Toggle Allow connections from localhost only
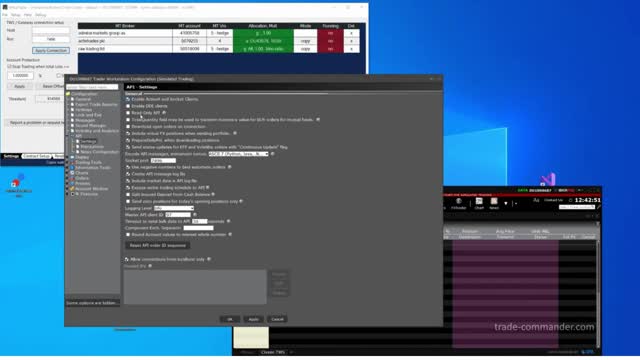 127,259
